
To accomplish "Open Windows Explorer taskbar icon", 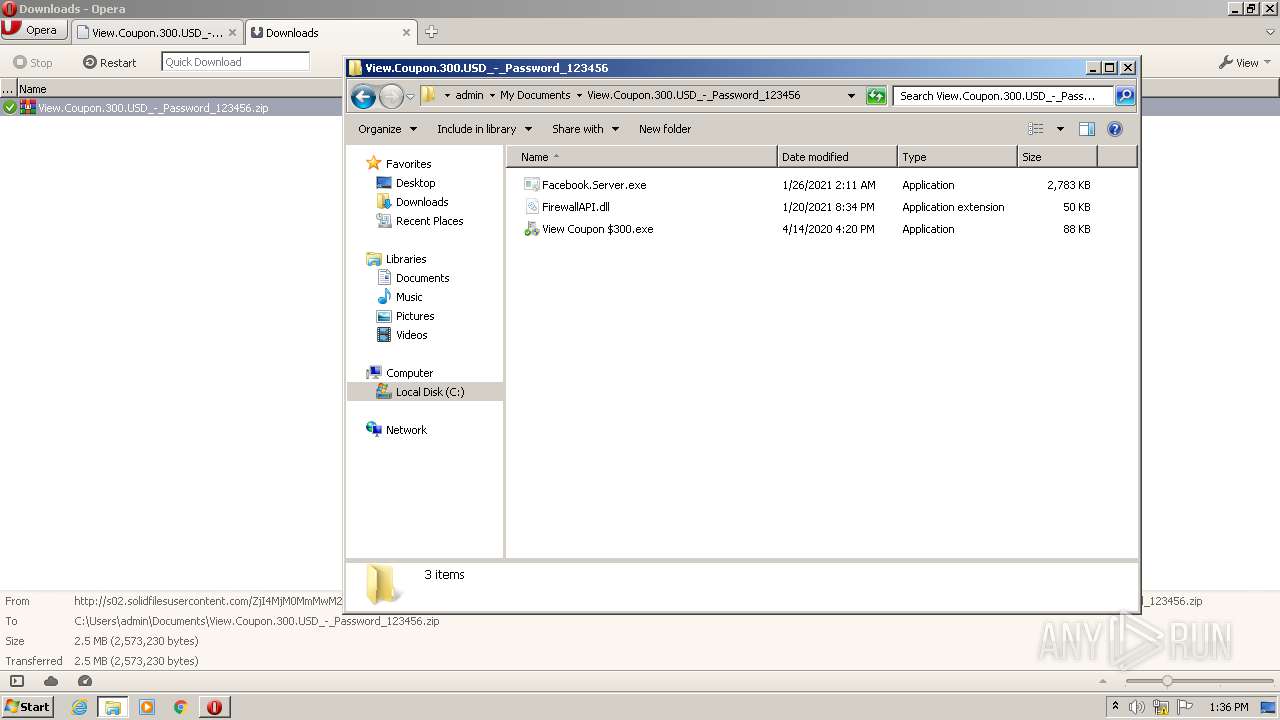I will (x=113, y=707).
